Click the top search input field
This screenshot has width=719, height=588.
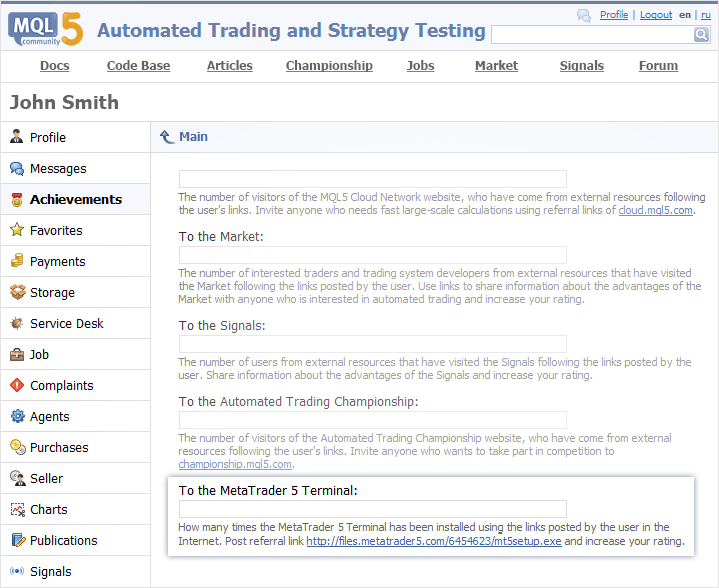592,35
